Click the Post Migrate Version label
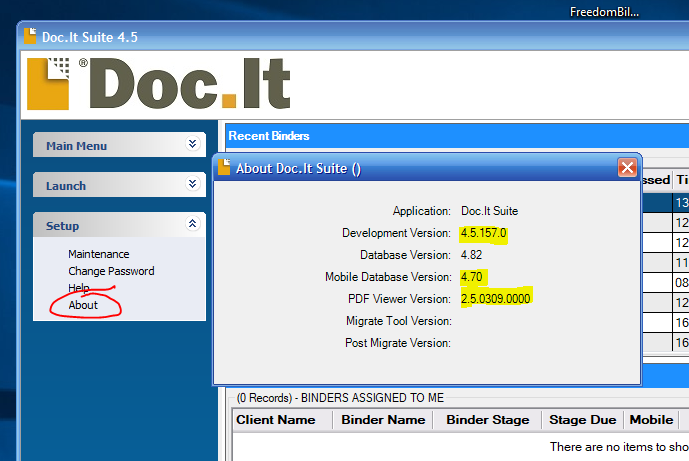The width and height of the screenshot is (689, 461). (398, 343)
